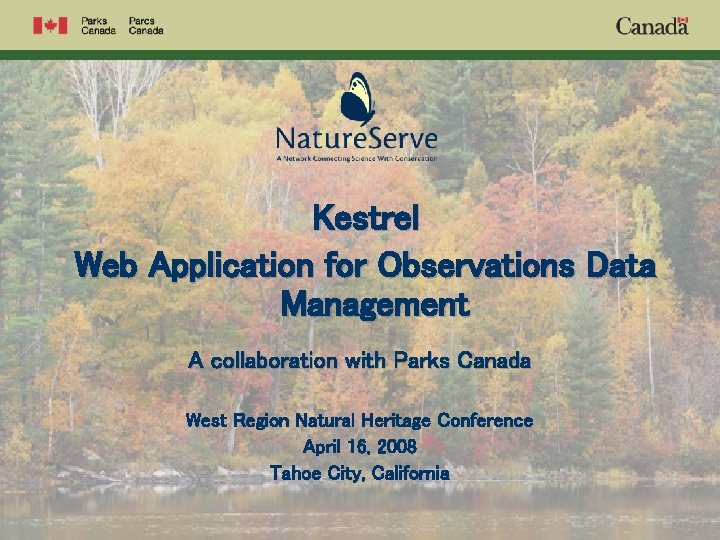
Task: Click 'A Network Connecting Science With Conservation' tagline
Action: pos(357,158)
